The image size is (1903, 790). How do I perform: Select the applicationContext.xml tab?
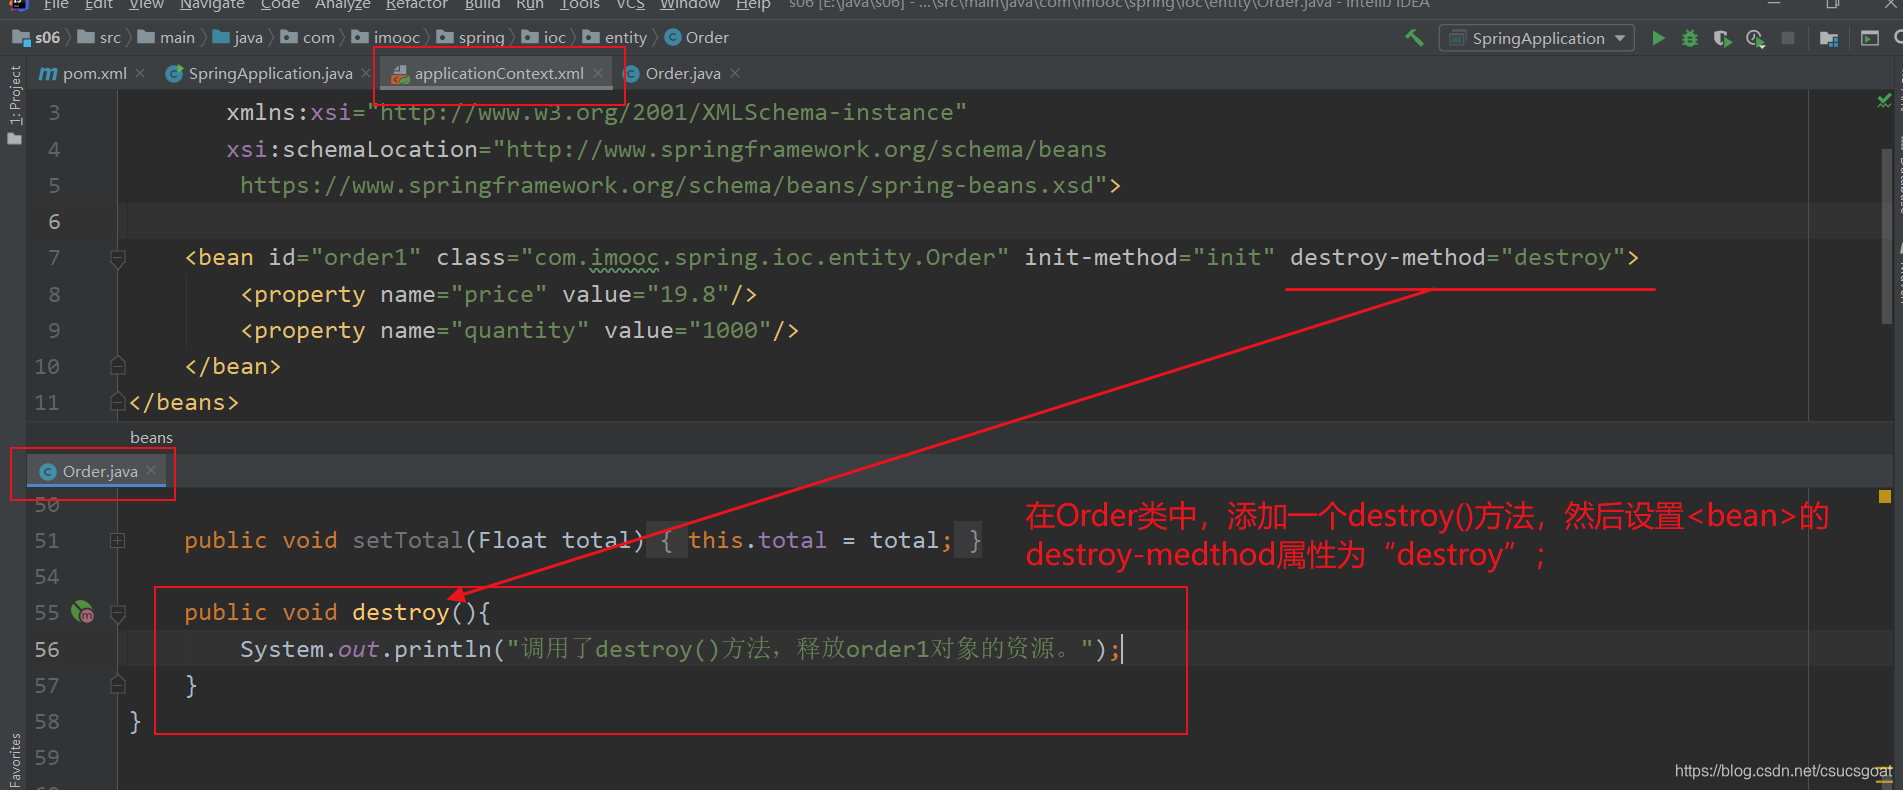point(499,73)
